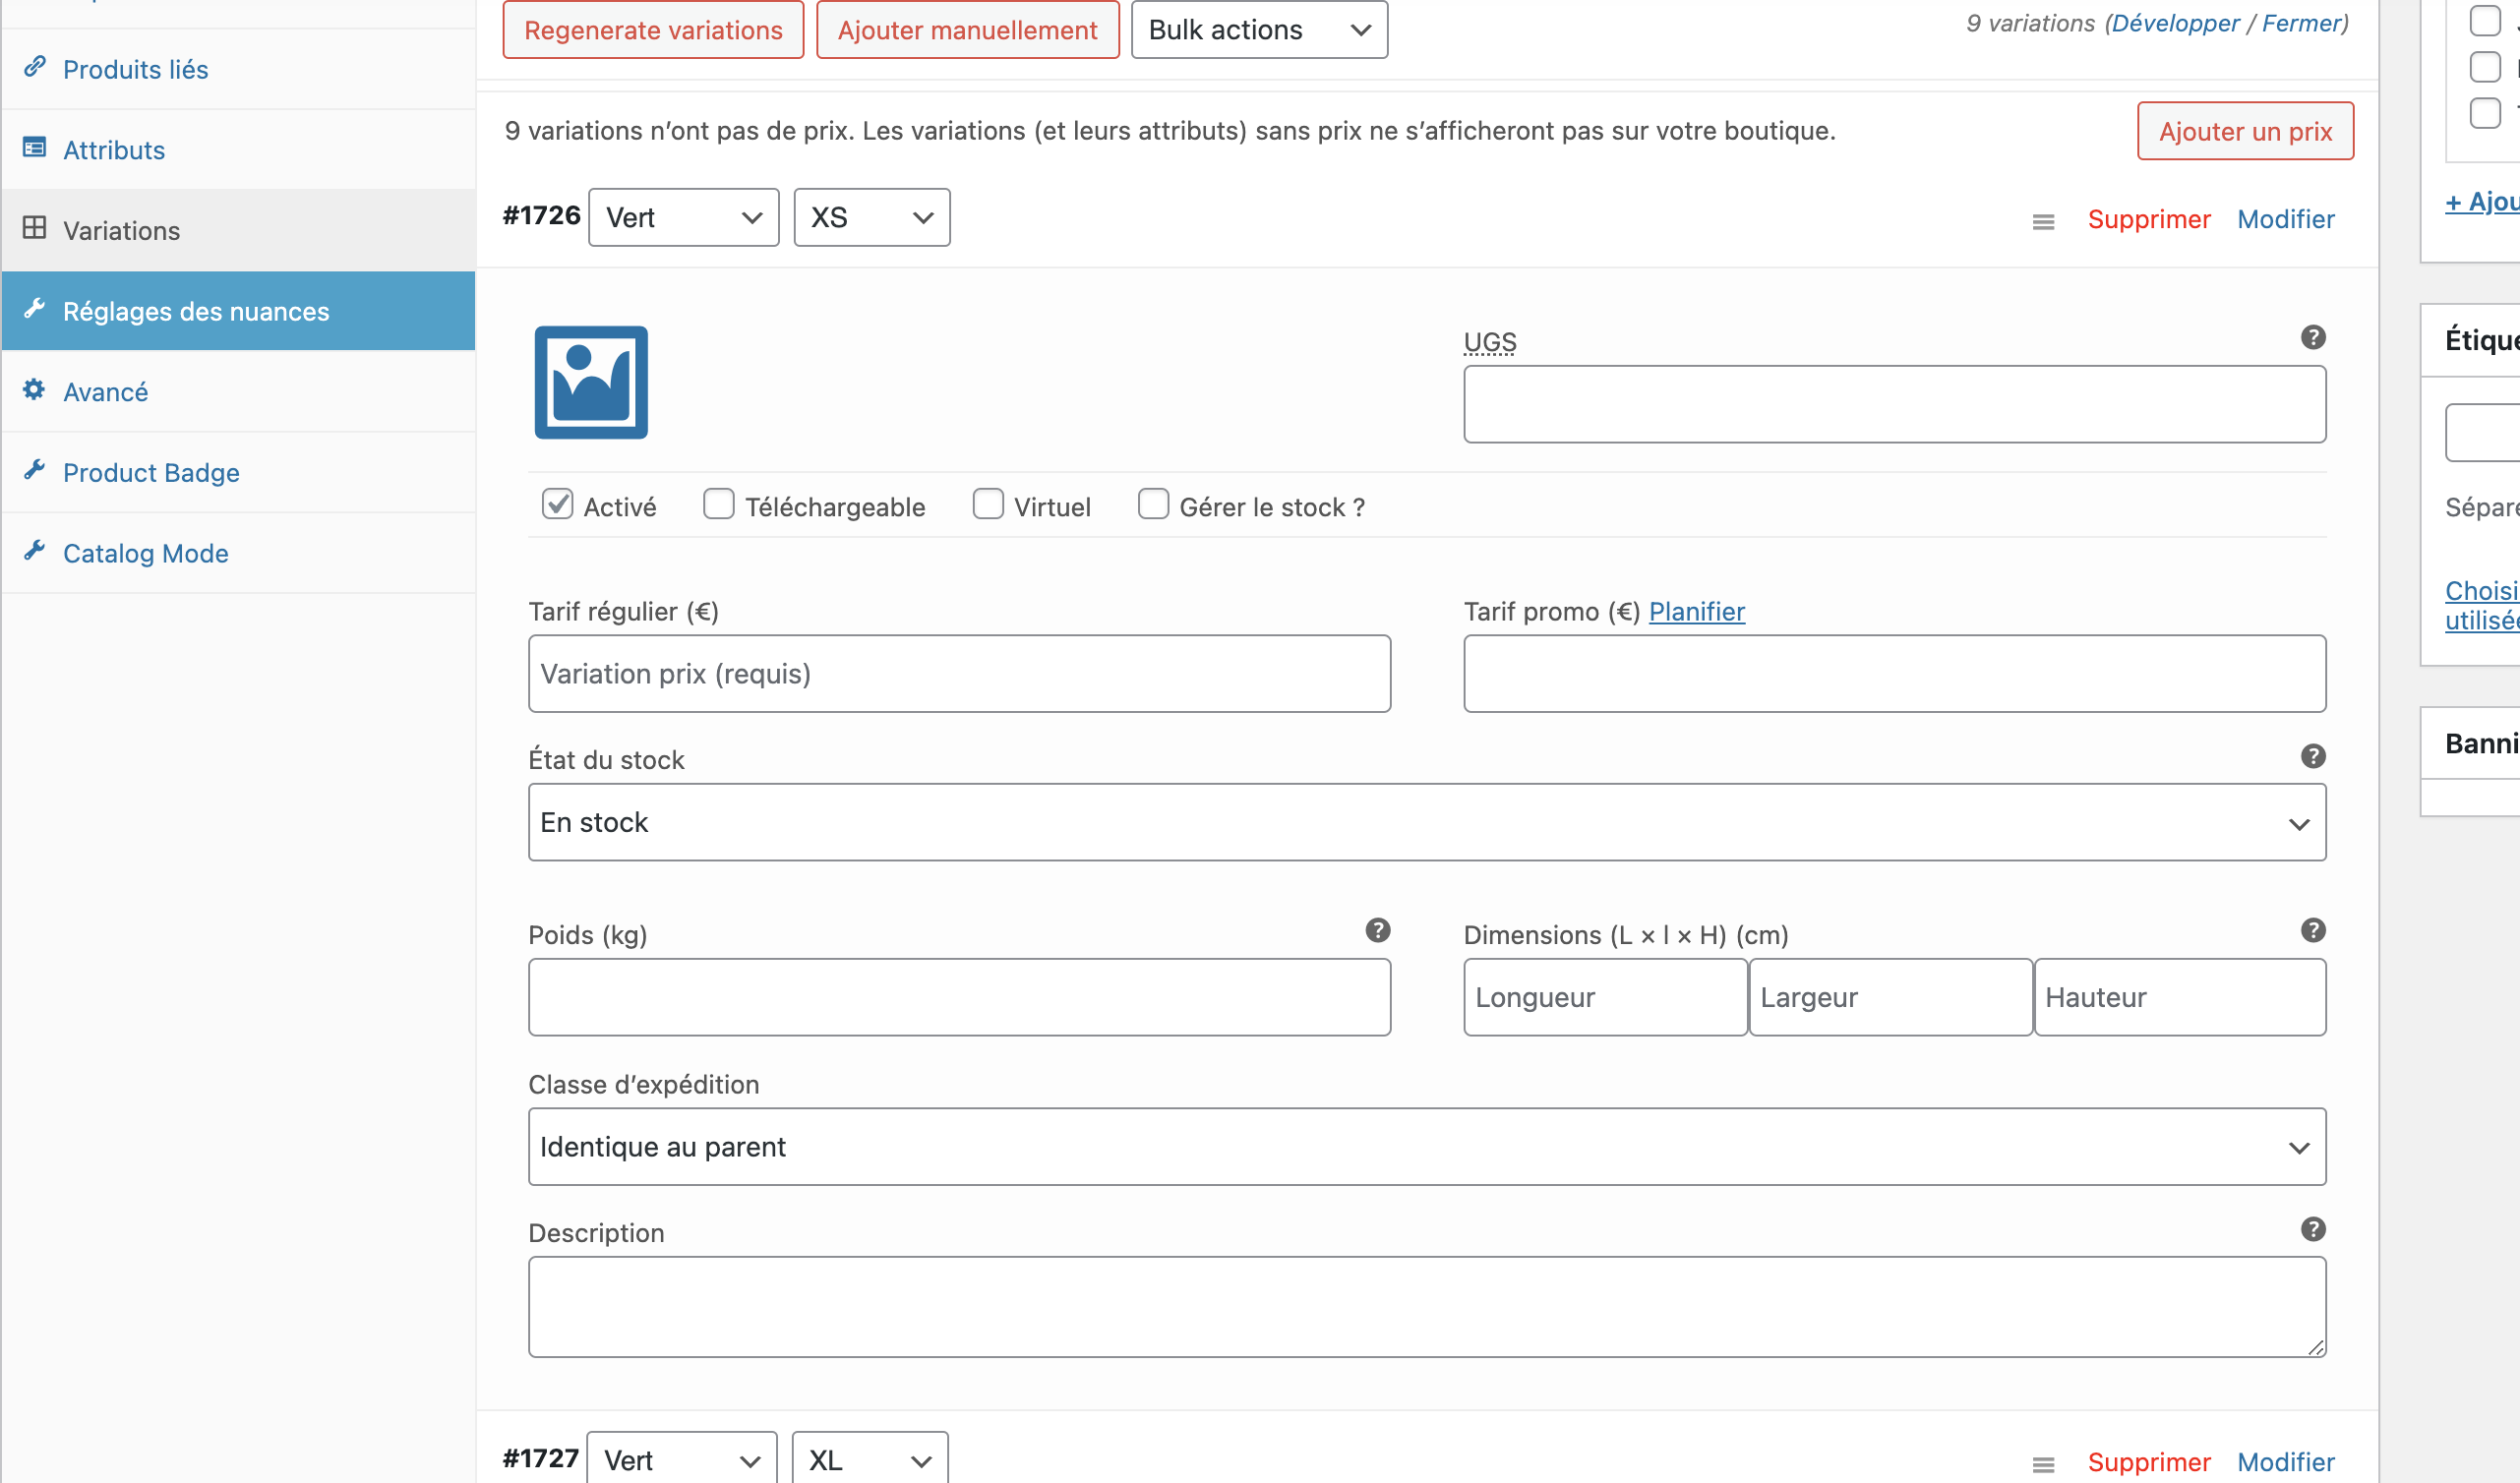Open the État du stock dropdown
2520x1483 pixels.
(1426, 822)
